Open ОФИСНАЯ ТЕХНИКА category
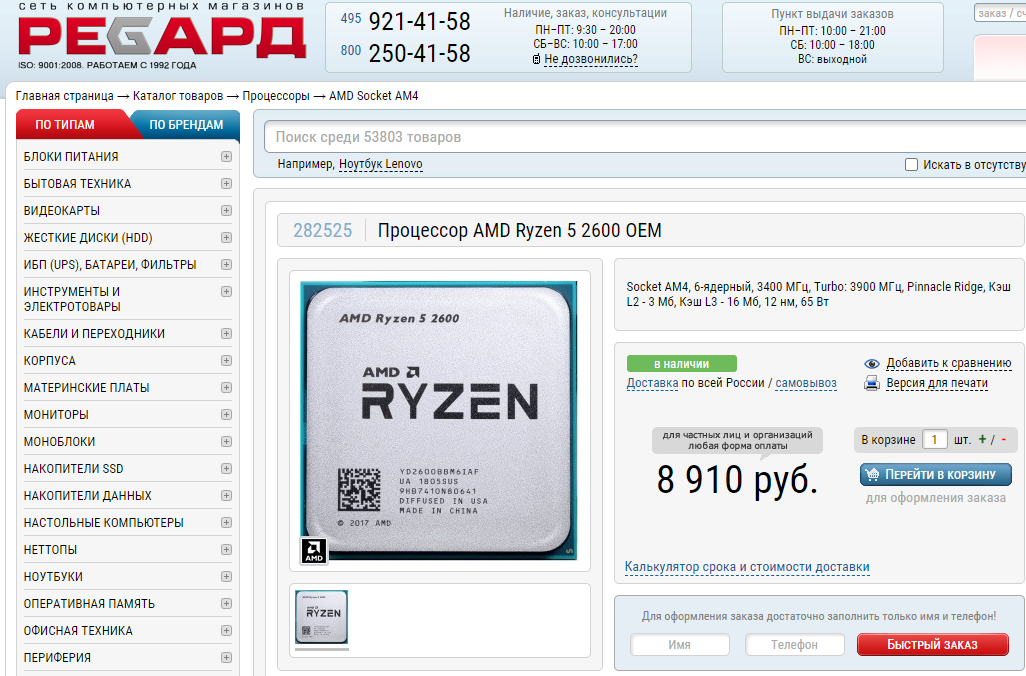Image resolution: width=1026 pixels, height=676 pixels. 78,631
